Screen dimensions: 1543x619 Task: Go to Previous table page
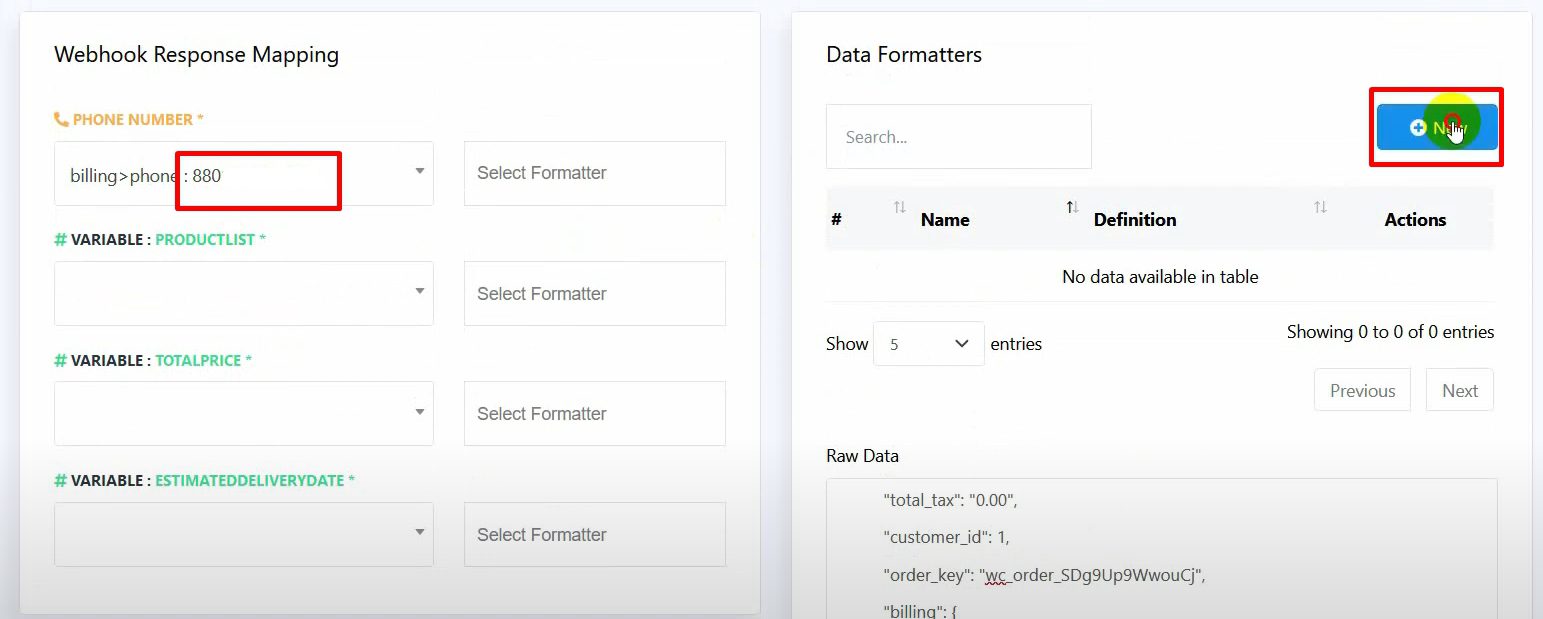click(x=1362, y=391)
